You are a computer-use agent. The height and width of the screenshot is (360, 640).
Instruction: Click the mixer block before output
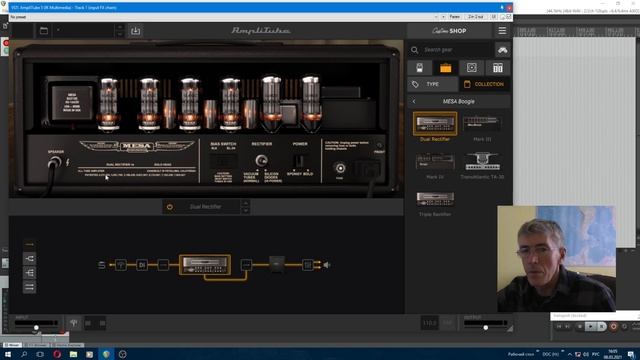[x=308, y=265]
